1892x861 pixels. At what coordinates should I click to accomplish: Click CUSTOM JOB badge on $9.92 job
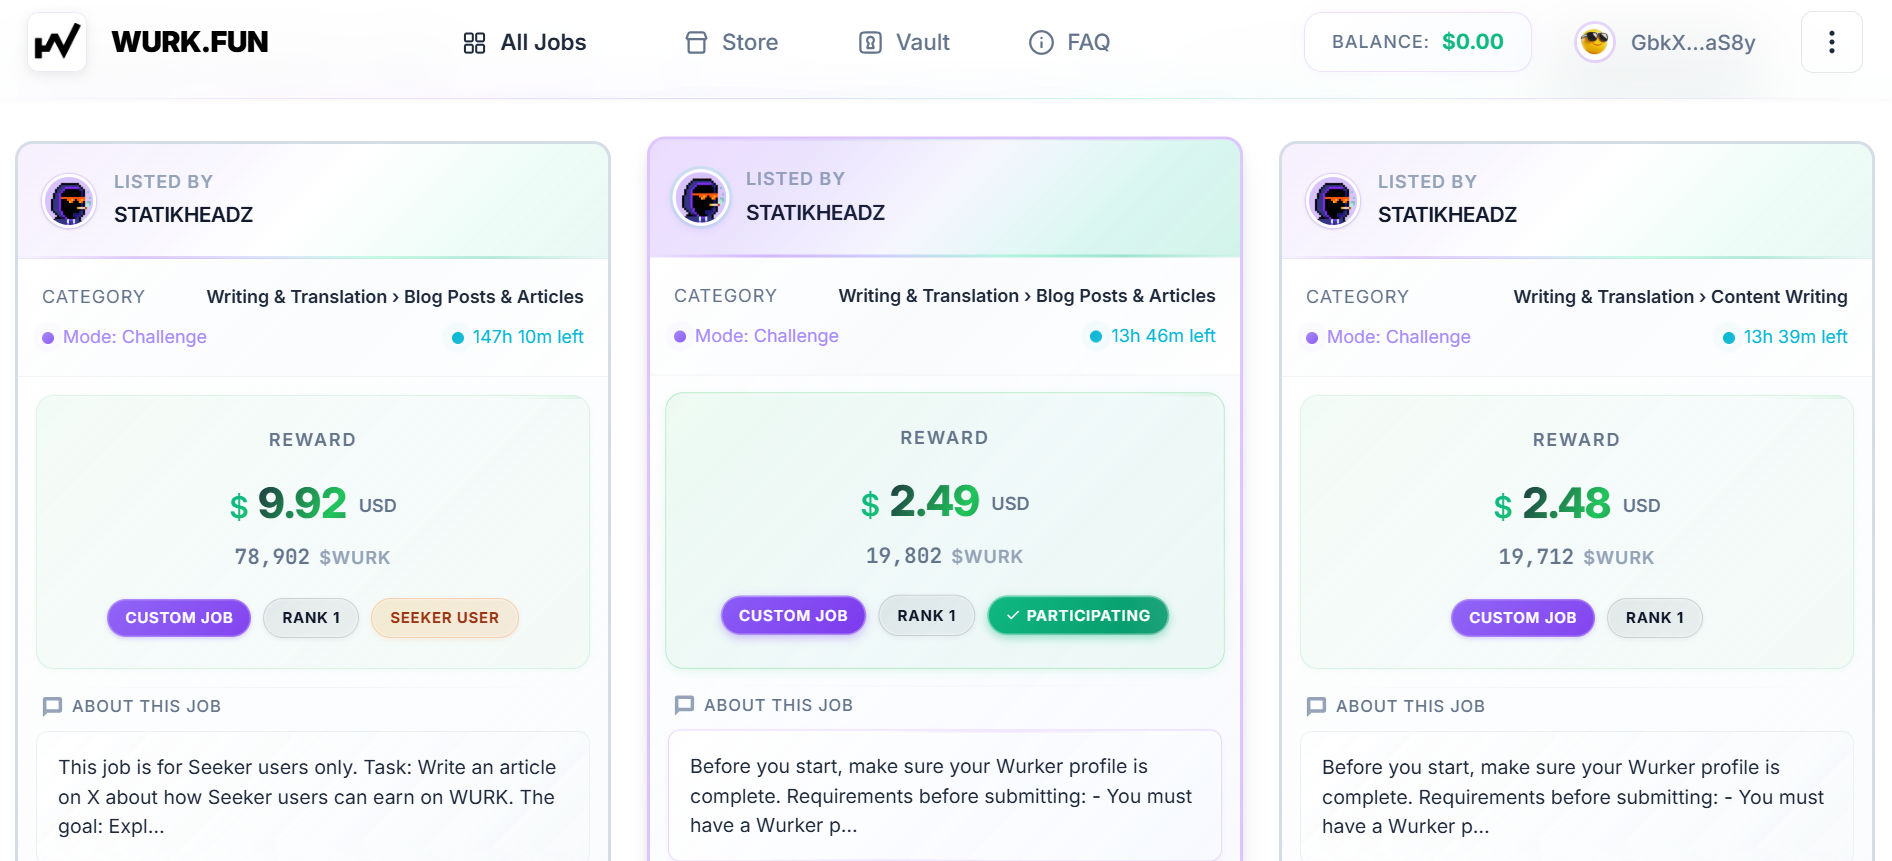point(179,617)
